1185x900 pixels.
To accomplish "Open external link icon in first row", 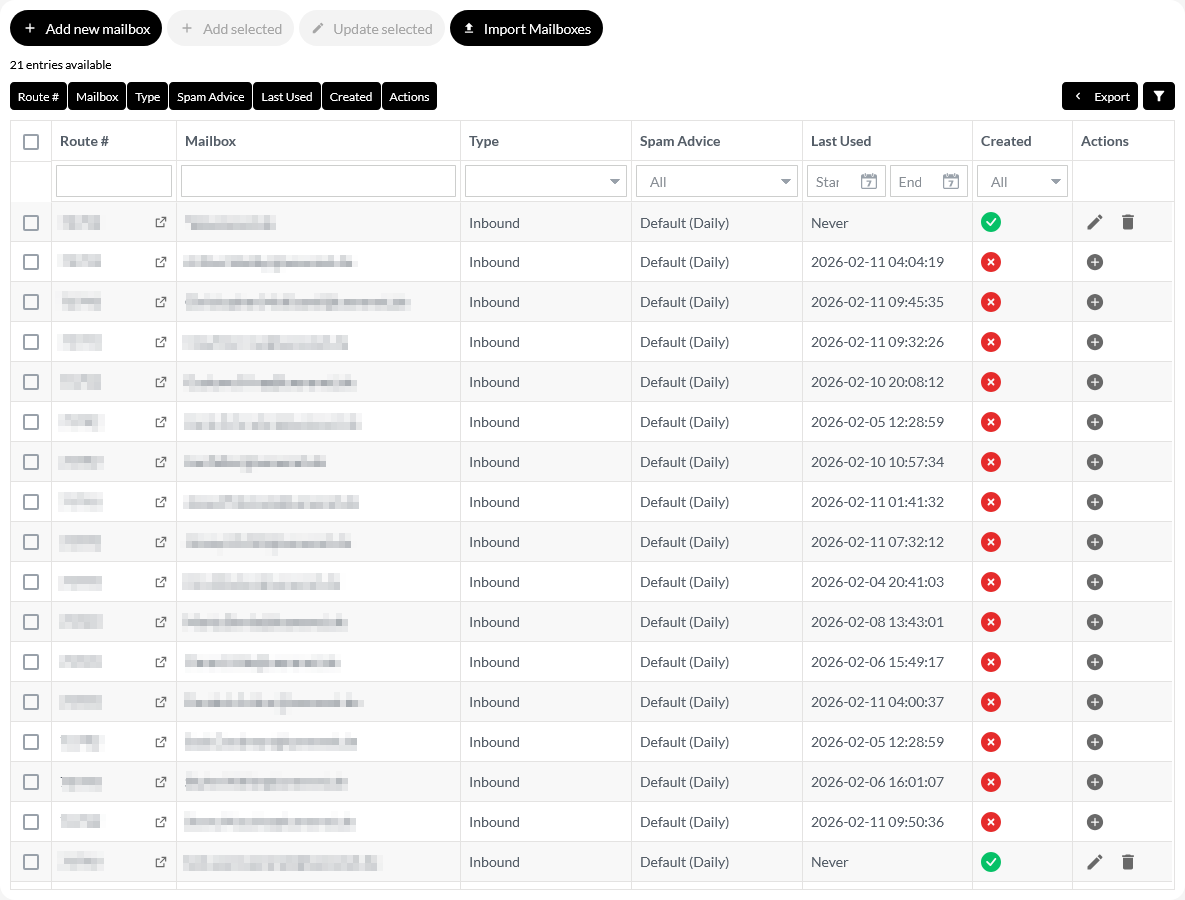I will click(x=161, y=222).
